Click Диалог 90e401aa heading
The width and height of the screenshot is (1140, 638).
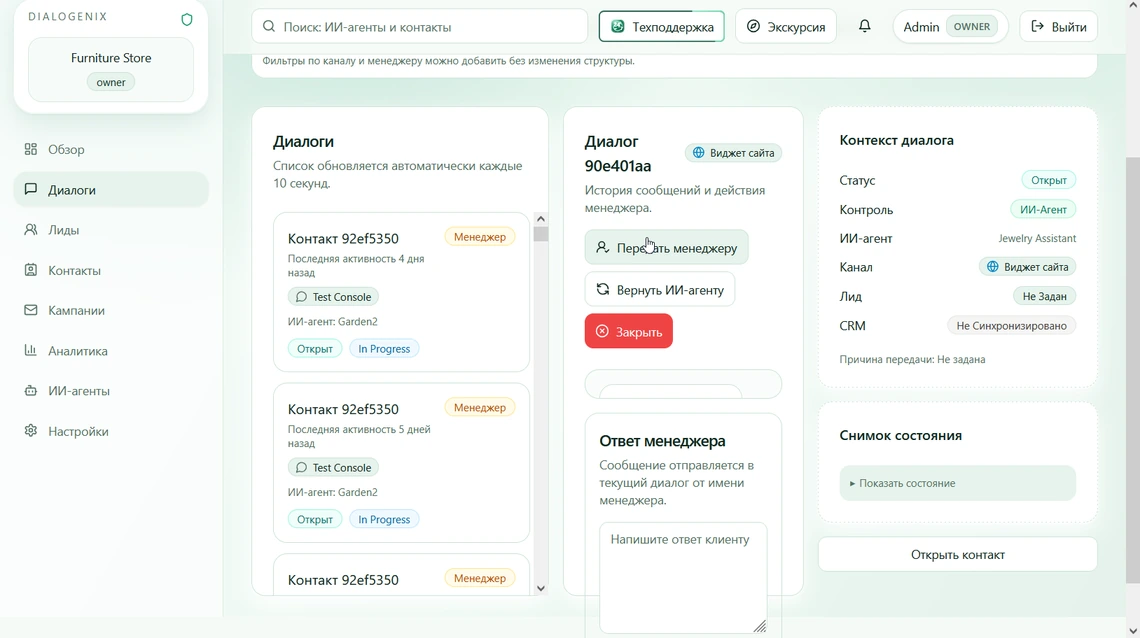click(x=618, y=153)
